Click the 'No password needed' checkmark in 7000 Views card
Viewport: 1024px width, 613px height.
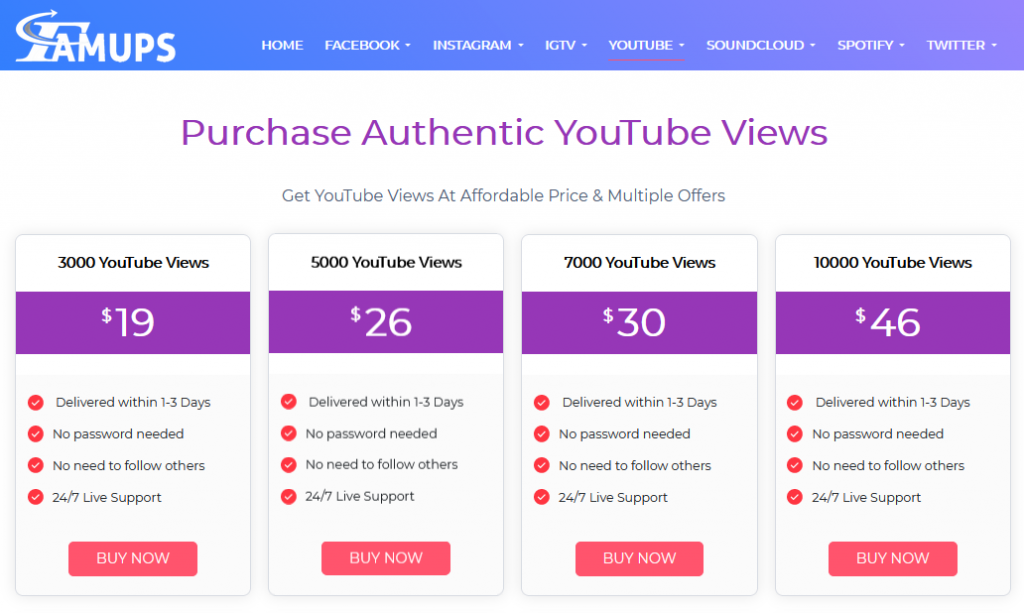point(541,433)
